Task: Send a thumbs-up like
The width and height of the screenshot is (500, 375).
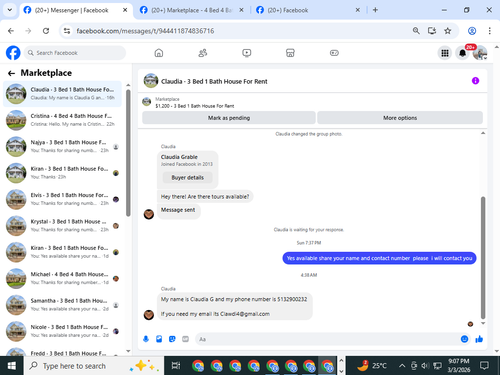Action: [479, 339]
